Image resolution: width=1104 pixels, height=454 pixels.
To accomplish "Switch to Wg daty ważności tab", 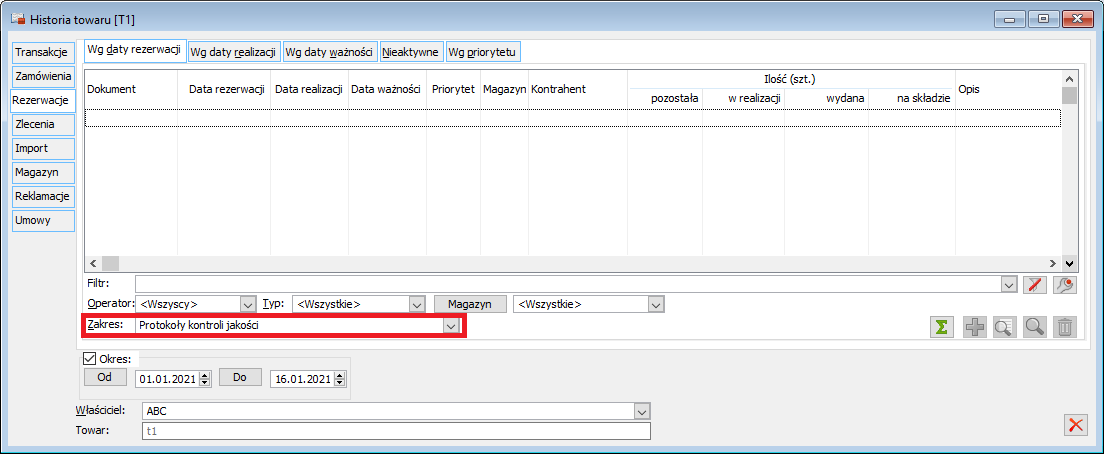I will coord(330,51).
